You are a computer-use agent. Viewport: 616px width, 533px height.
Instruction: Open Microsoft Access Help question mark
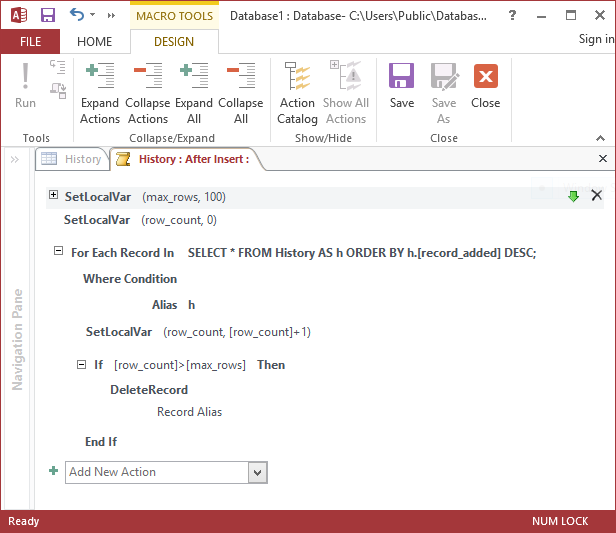pyautogui.click(x=512, y=16)
